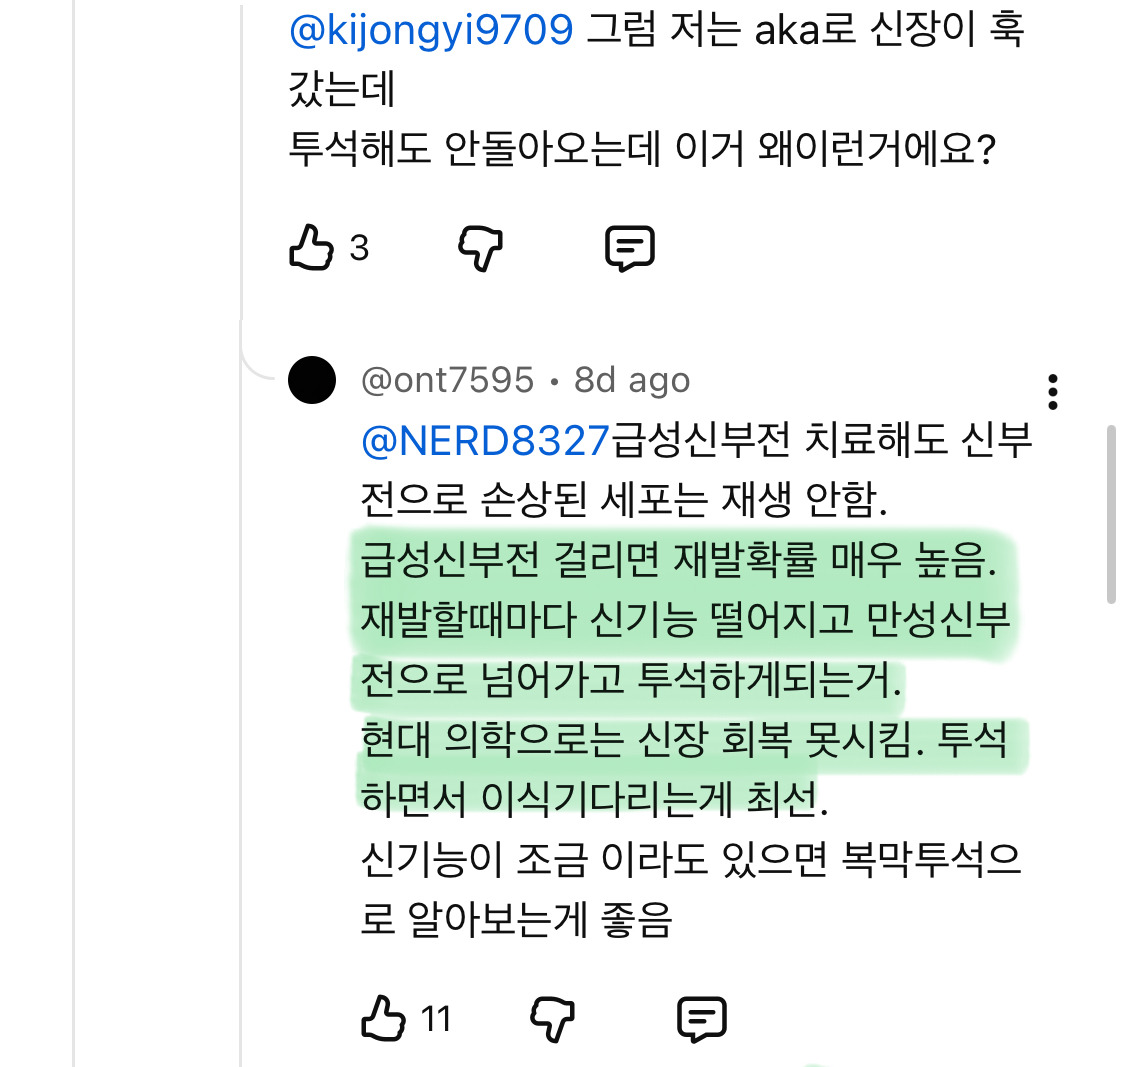Screen dimensions: 1125x1067
Task: Reply to @ont7595's comment
Action: 703,1018
